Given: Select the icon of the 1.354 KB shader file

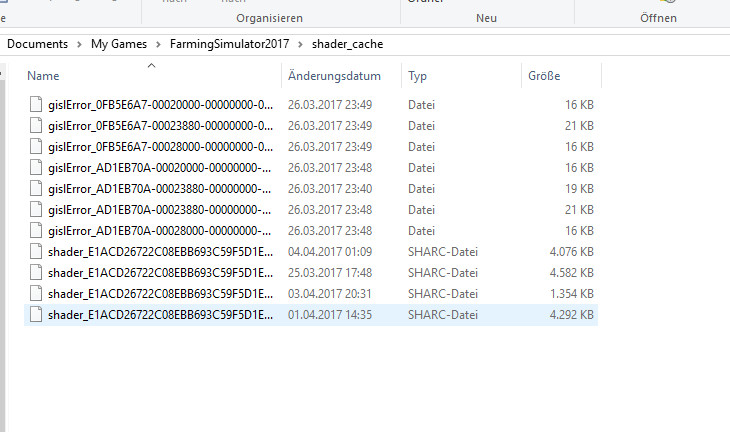Looking at the screenshot, I should [x=37, y=293].
